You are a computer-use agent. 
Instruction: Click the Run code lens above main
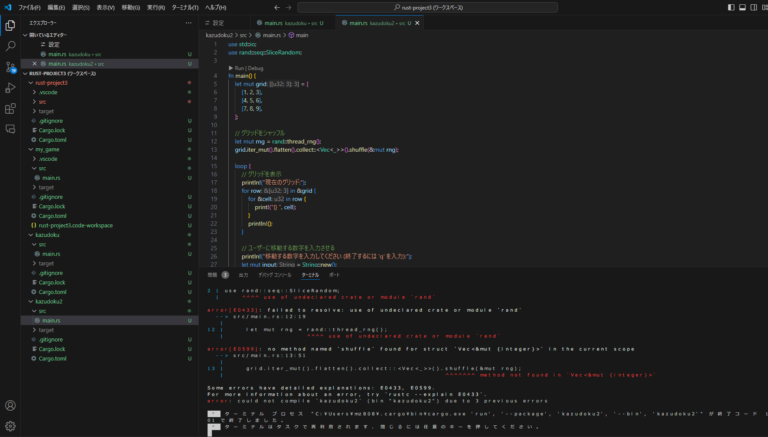[x=238, y=67]
